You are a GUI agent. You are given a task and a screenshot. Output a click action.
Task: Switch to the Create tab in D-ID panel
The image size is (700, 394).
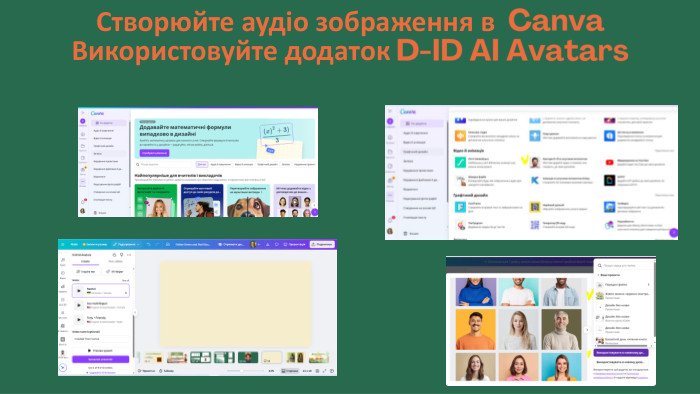click(85, 261)
